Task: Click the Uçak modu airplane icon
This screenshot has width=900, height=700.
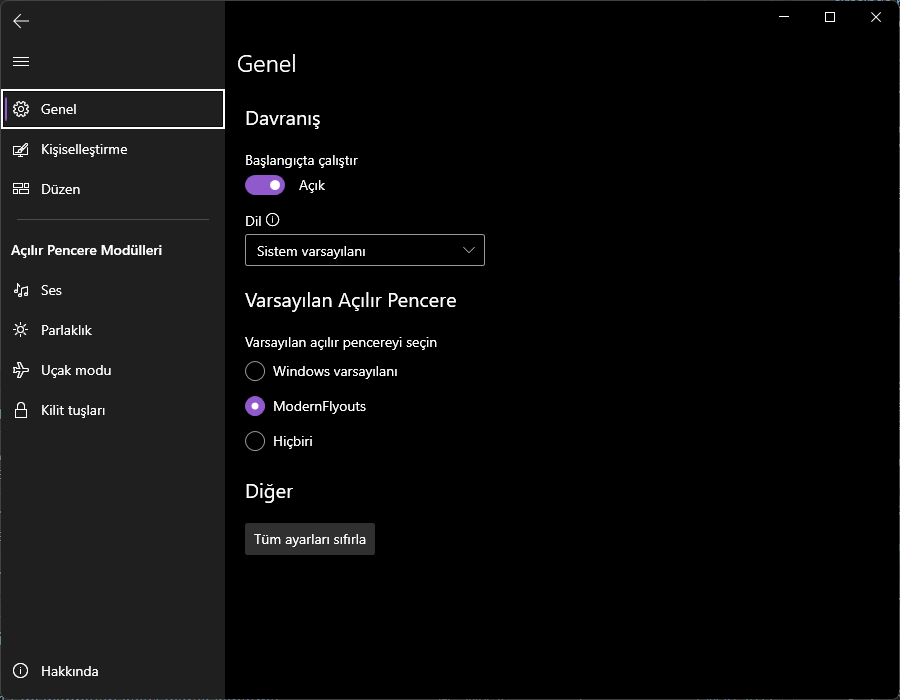Action: tap(21, 370)
